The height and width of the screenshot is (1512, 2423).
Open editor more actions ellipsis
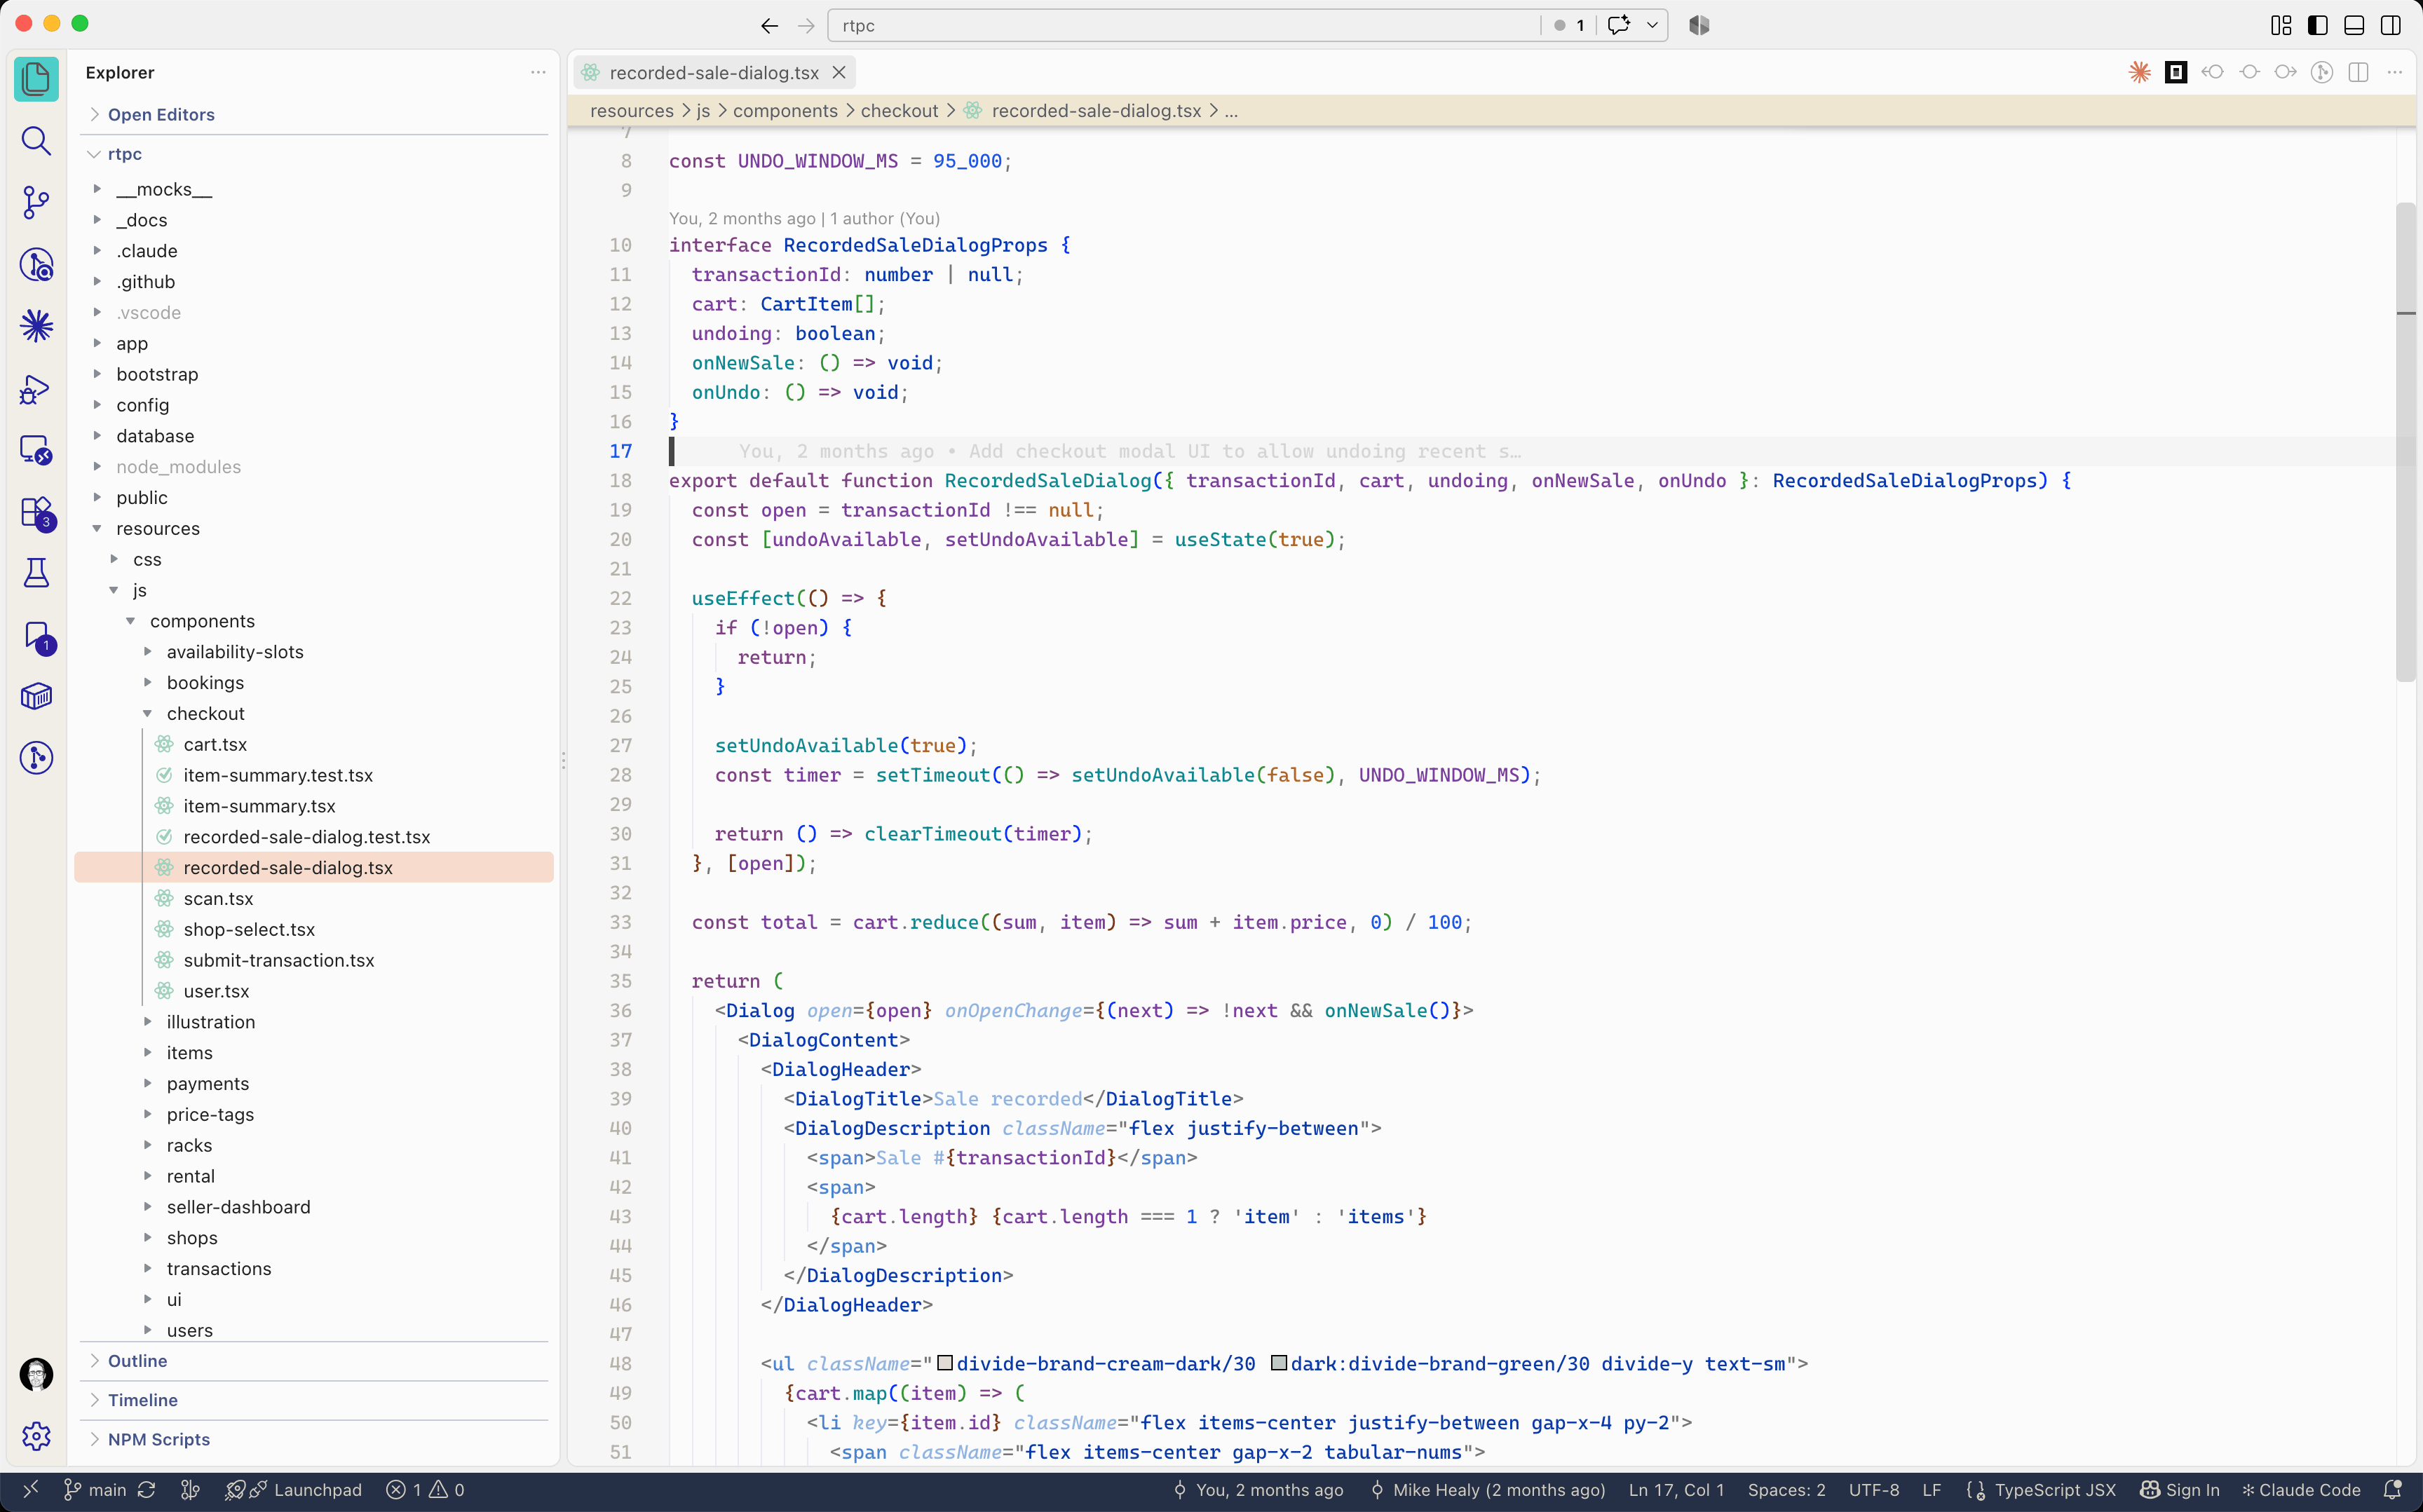2394,72
